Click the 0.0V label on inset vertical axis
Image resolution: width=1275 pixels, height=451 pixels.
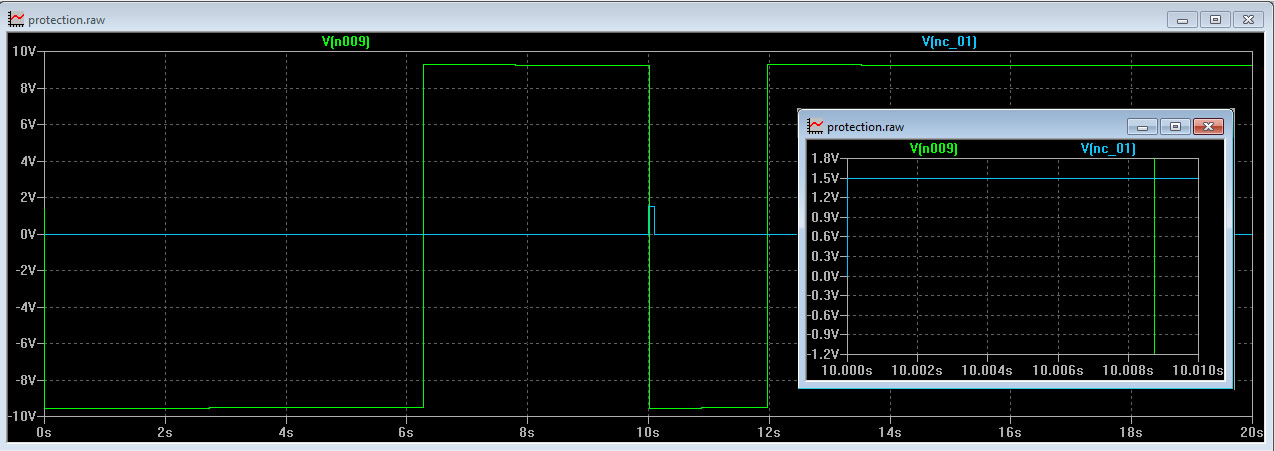pos(825,276)
